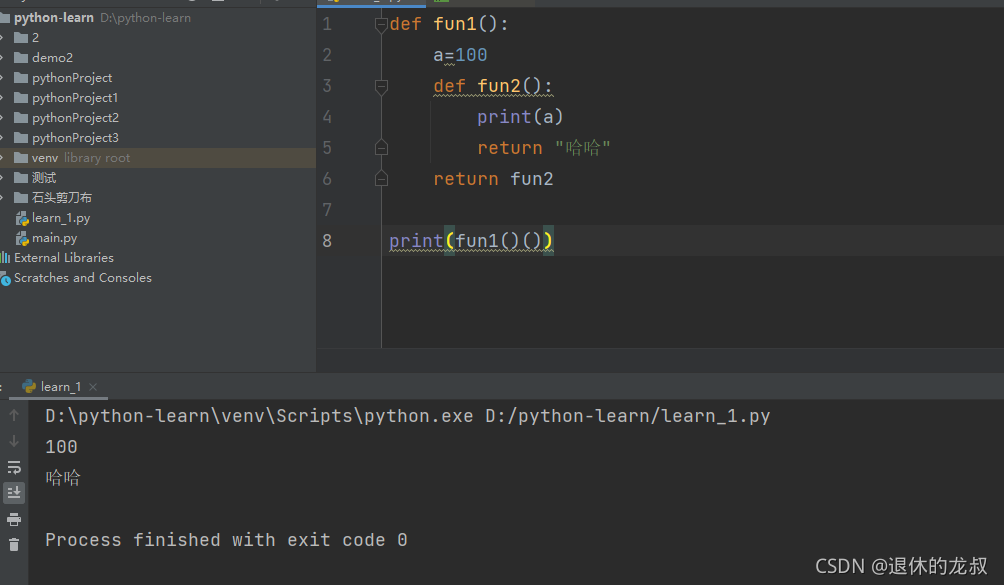This screenshot has height=585, width=1004.
Task: Toggle scroll to end in the run console
Action: tap(14, 493)
